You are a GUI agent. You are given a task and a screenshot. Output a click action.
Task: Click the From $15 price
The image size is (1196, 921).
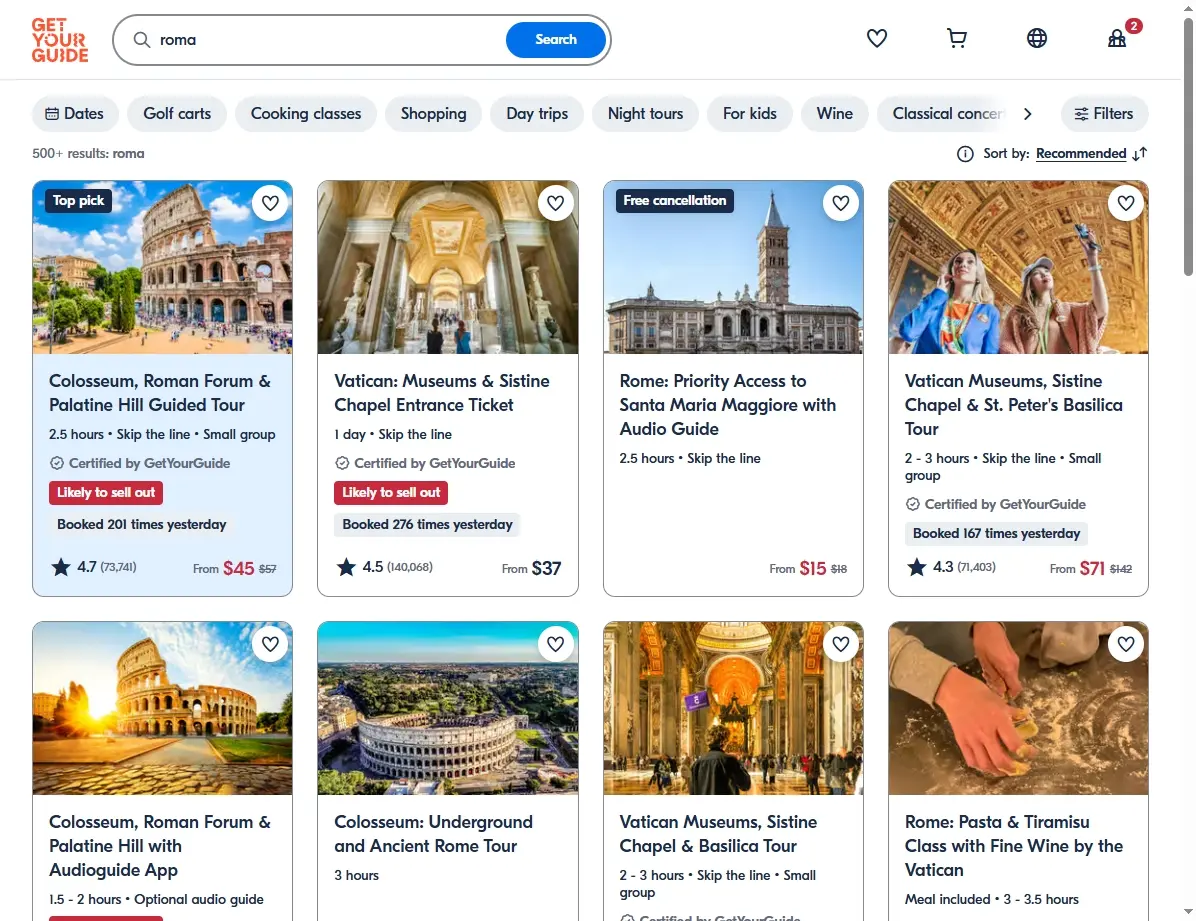click(808, 568)
